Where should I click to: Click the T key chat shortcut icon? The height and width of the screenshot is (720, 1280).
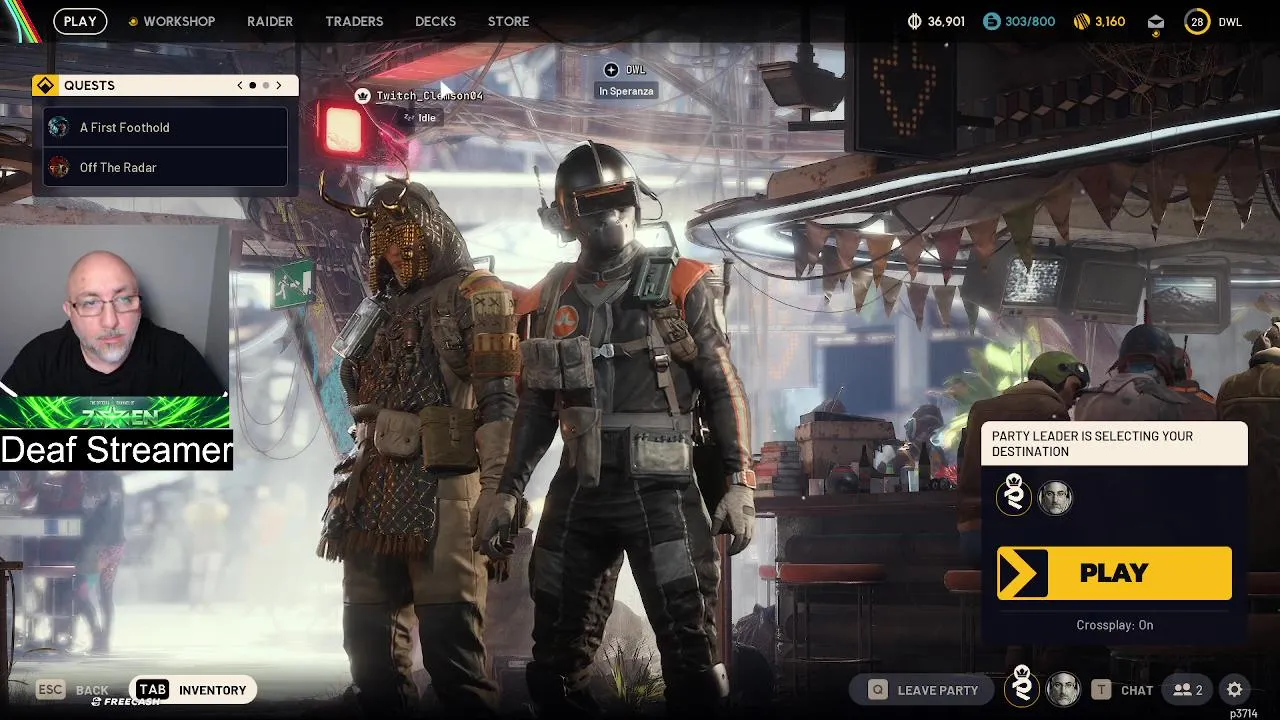click(x=1101, y=690)
